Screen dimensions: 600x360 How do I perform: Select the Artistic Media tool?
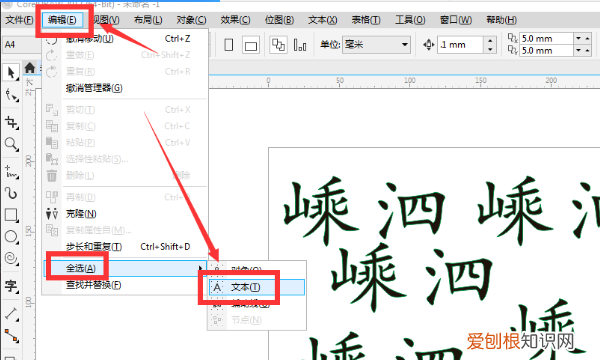tap(11, 193)
